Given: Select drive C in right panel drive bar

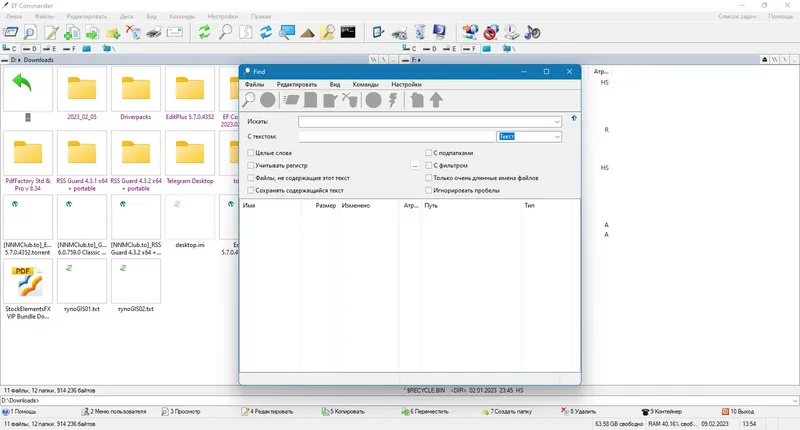Looking at the screenshot, I should tap(409, 48).
